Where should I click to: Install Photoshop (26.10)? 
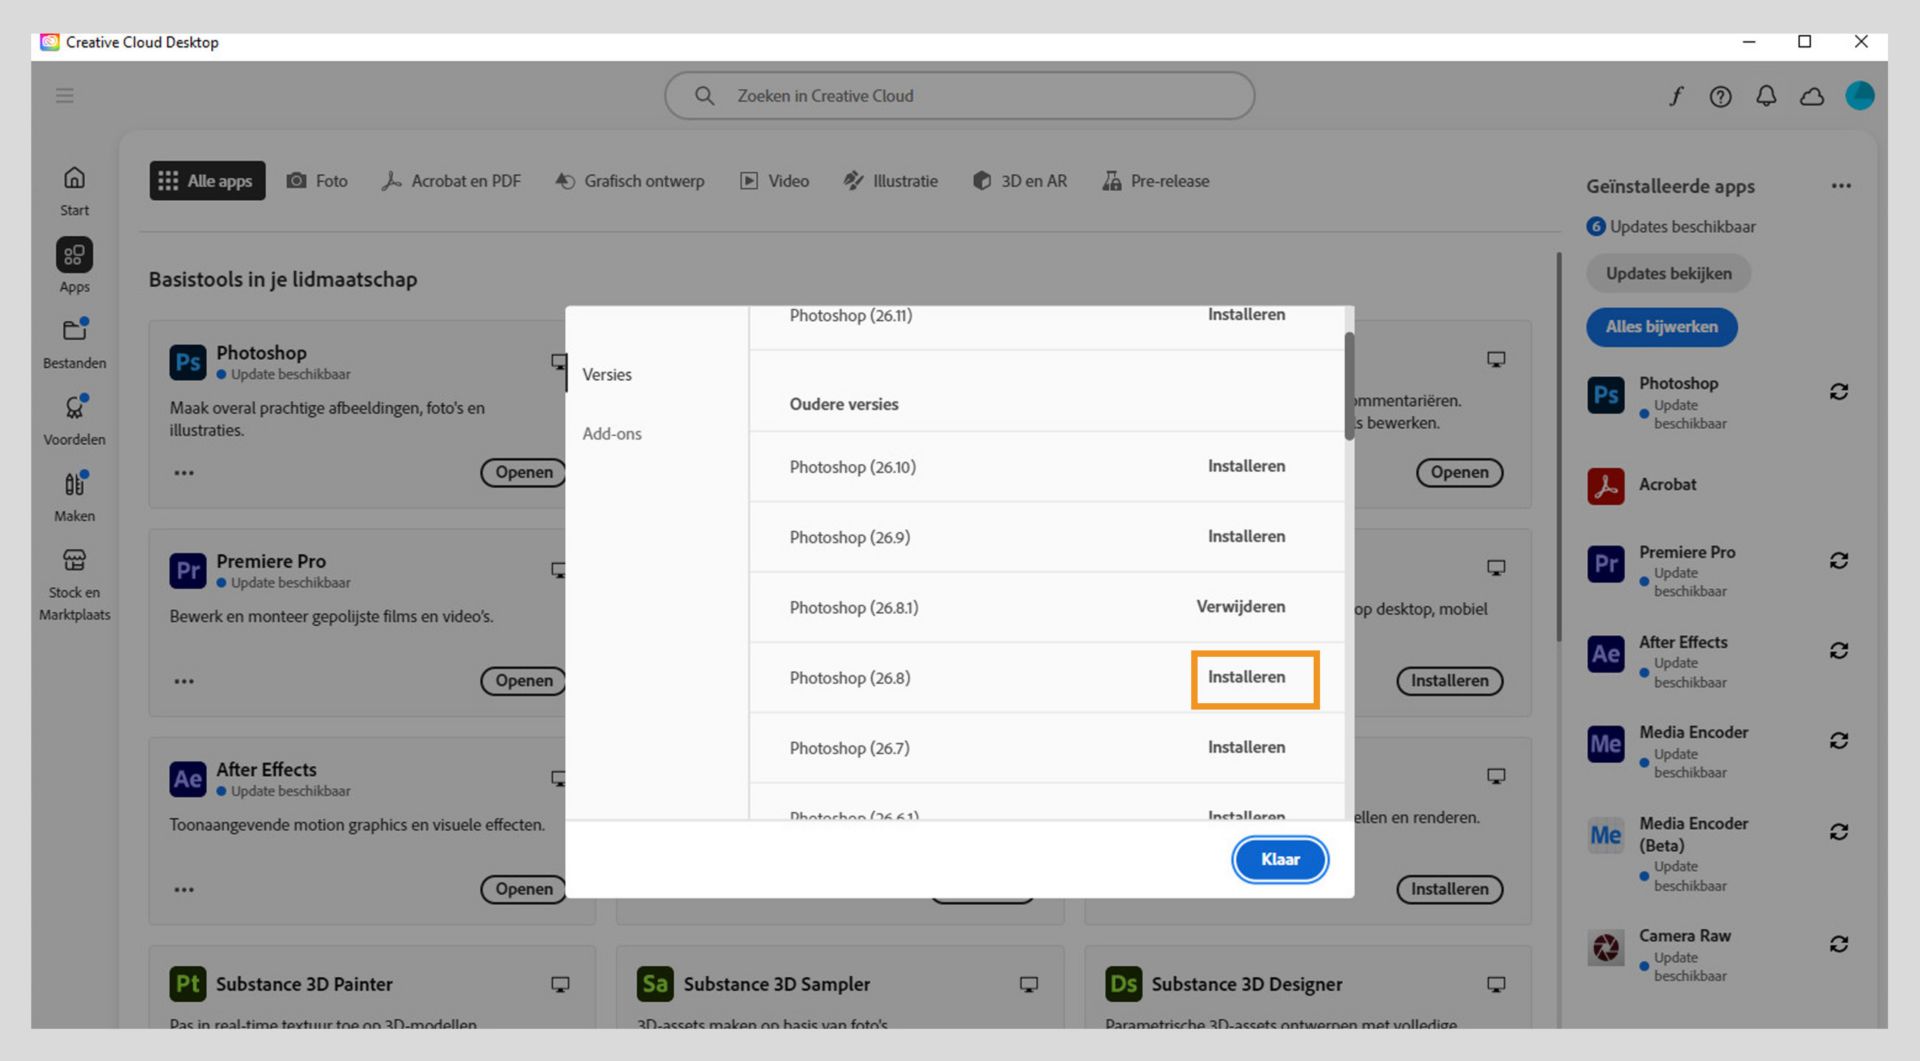point(1246,466)
